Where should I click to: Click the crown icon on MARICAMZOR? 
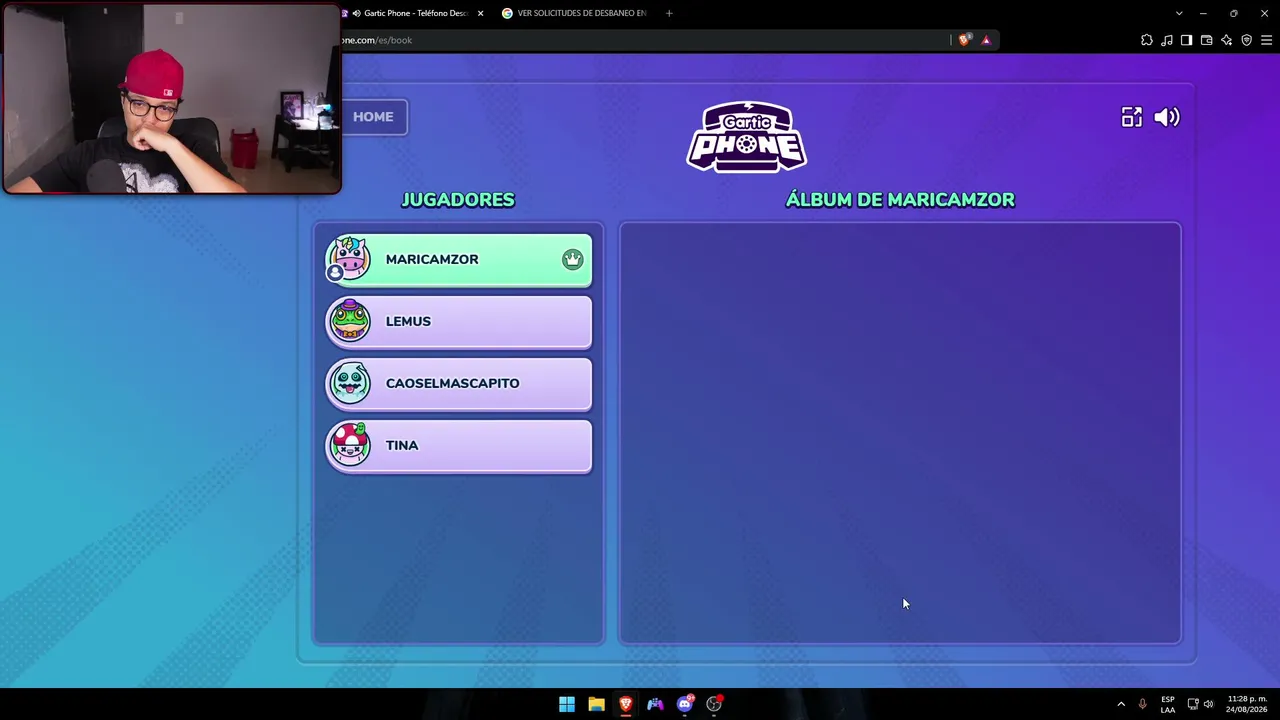pos(572,259)
